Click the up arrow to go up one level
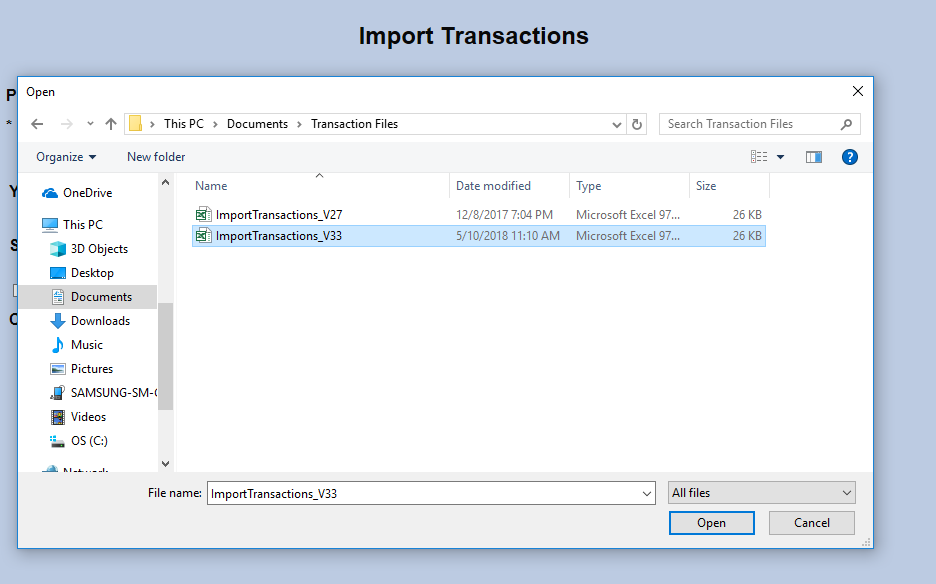936x584 pixels. [x=110, y=123]
